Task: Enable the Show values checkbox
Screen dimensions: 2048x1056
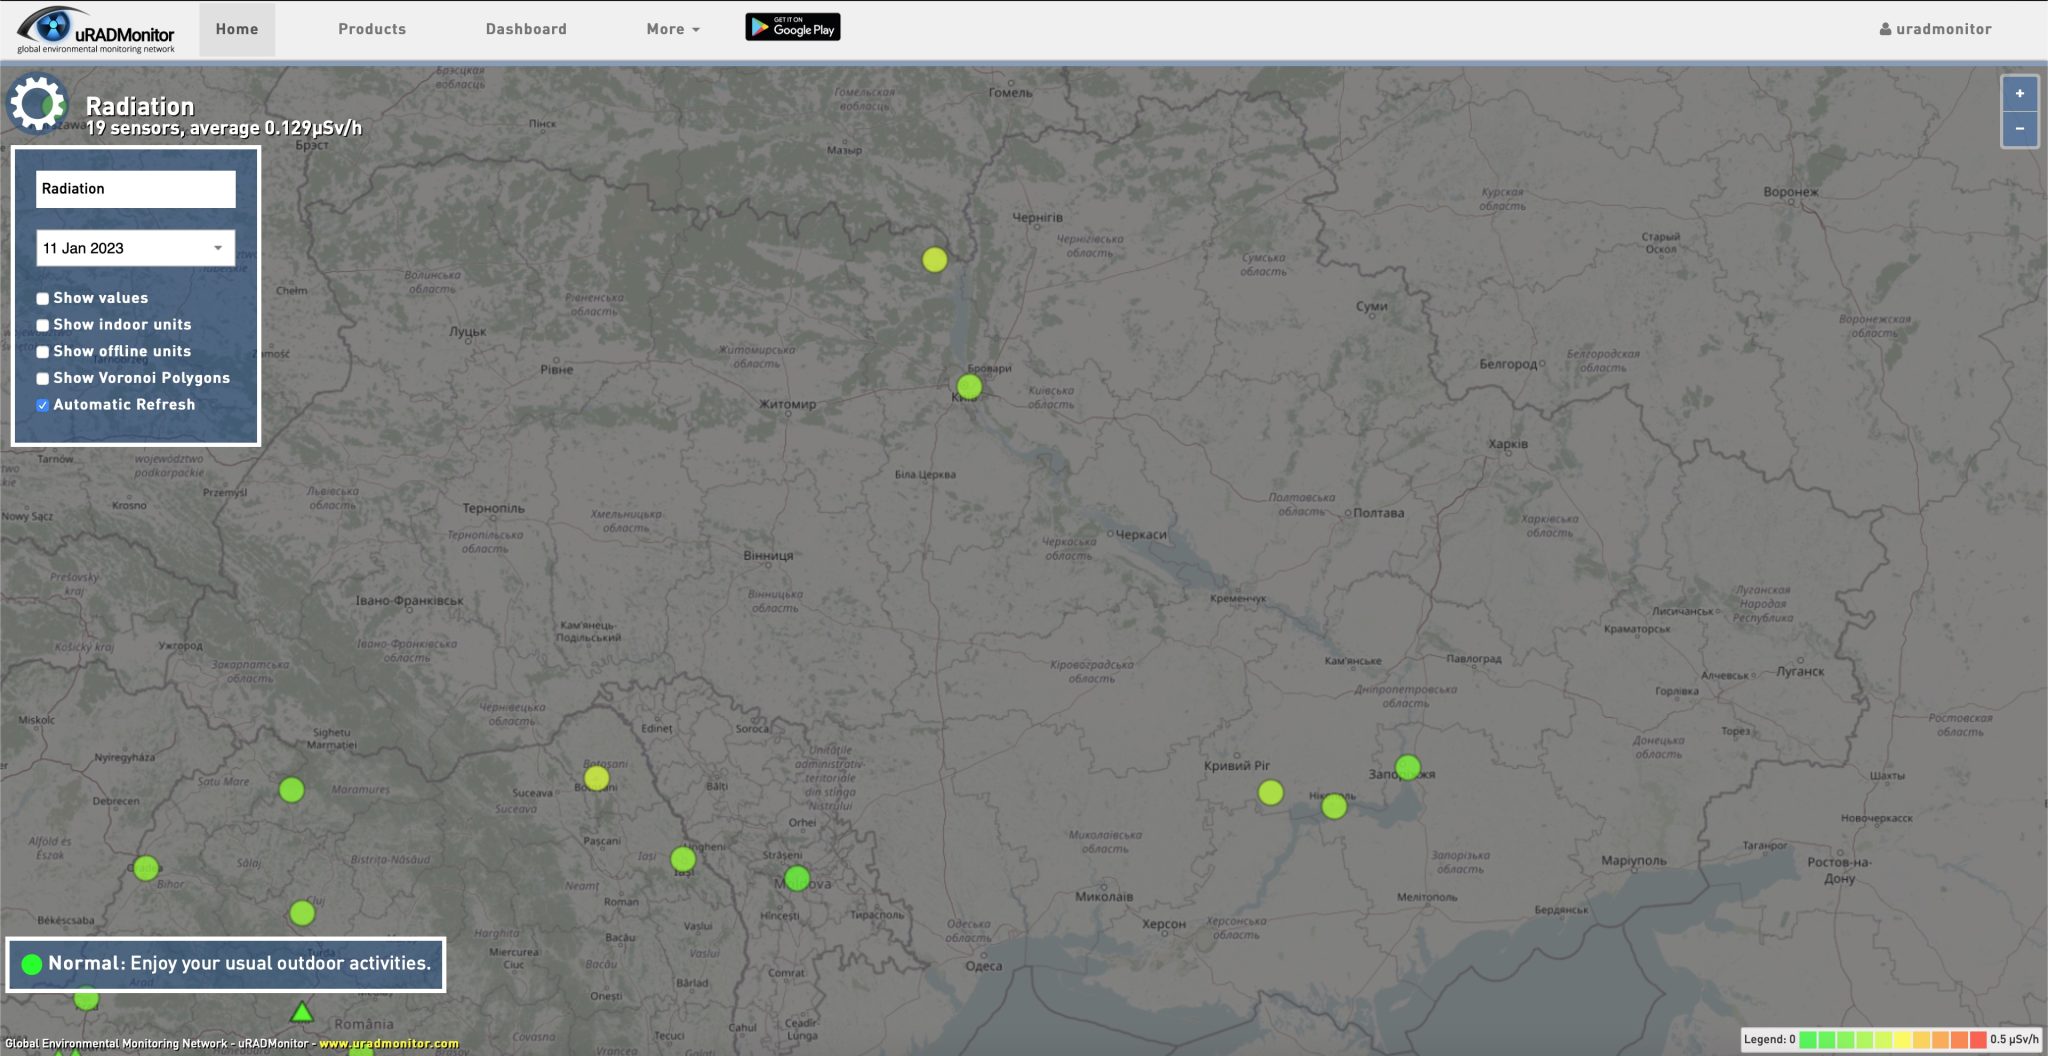Action: coord(41,298)
